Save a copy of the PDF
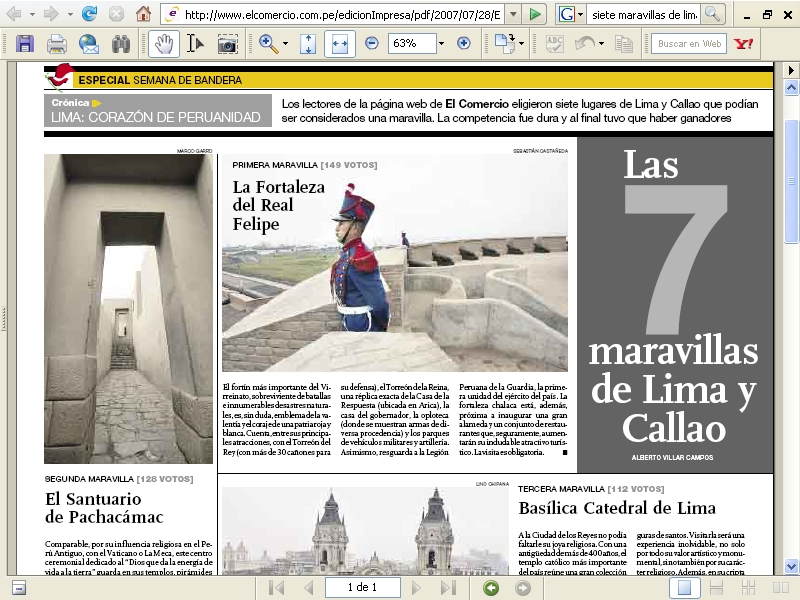This screenshot has width=800, height=600. (24, 44)
